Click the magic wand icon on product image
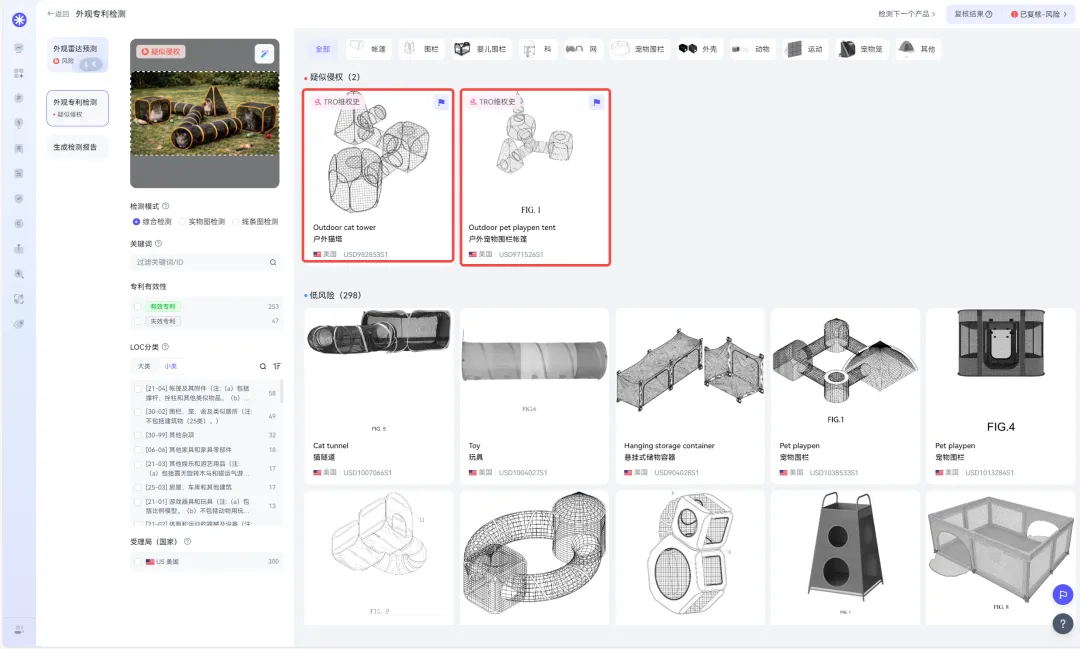The image size is (1080, 649). tap(264, 54)
